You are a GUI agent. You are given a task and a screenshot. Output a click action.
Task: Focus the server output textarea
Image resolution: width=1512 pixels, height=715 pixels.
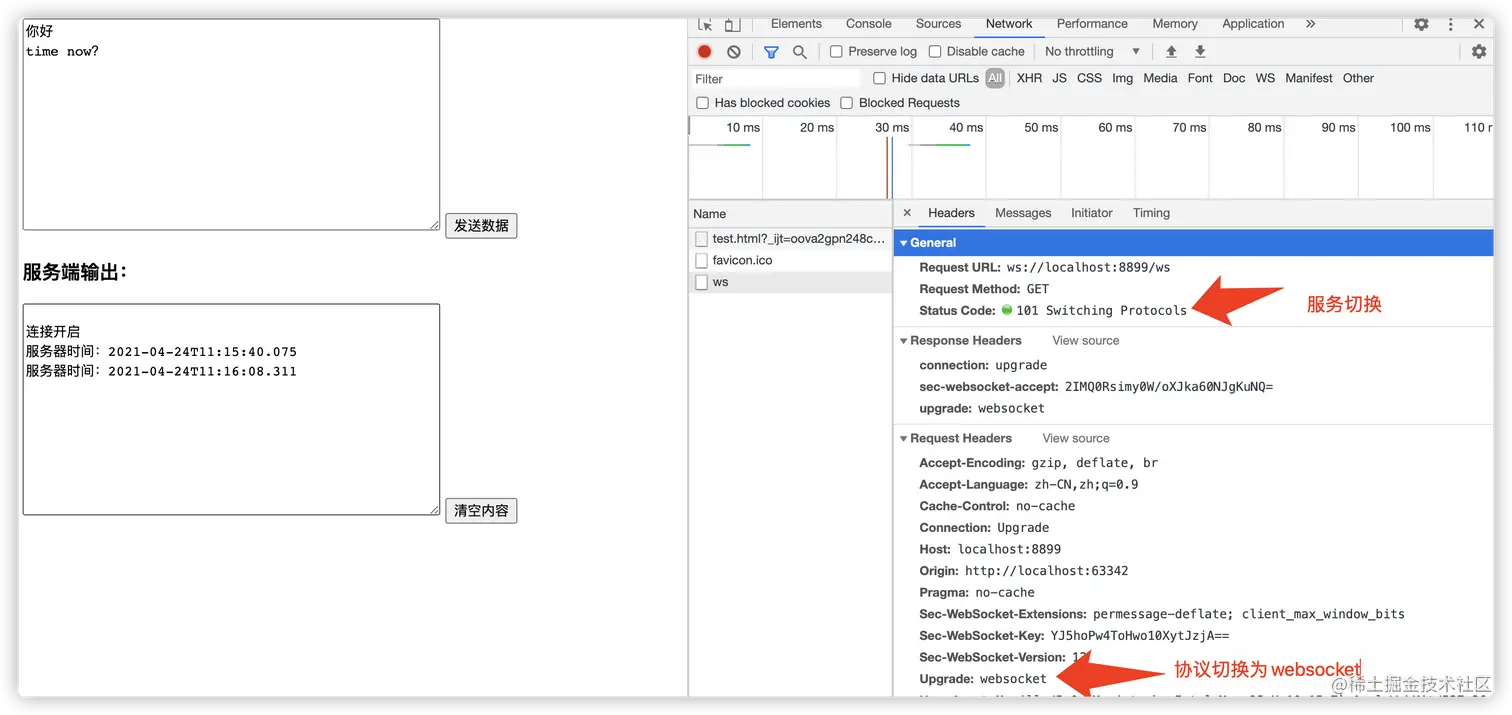pyautogui.click(x=231, y=410)
